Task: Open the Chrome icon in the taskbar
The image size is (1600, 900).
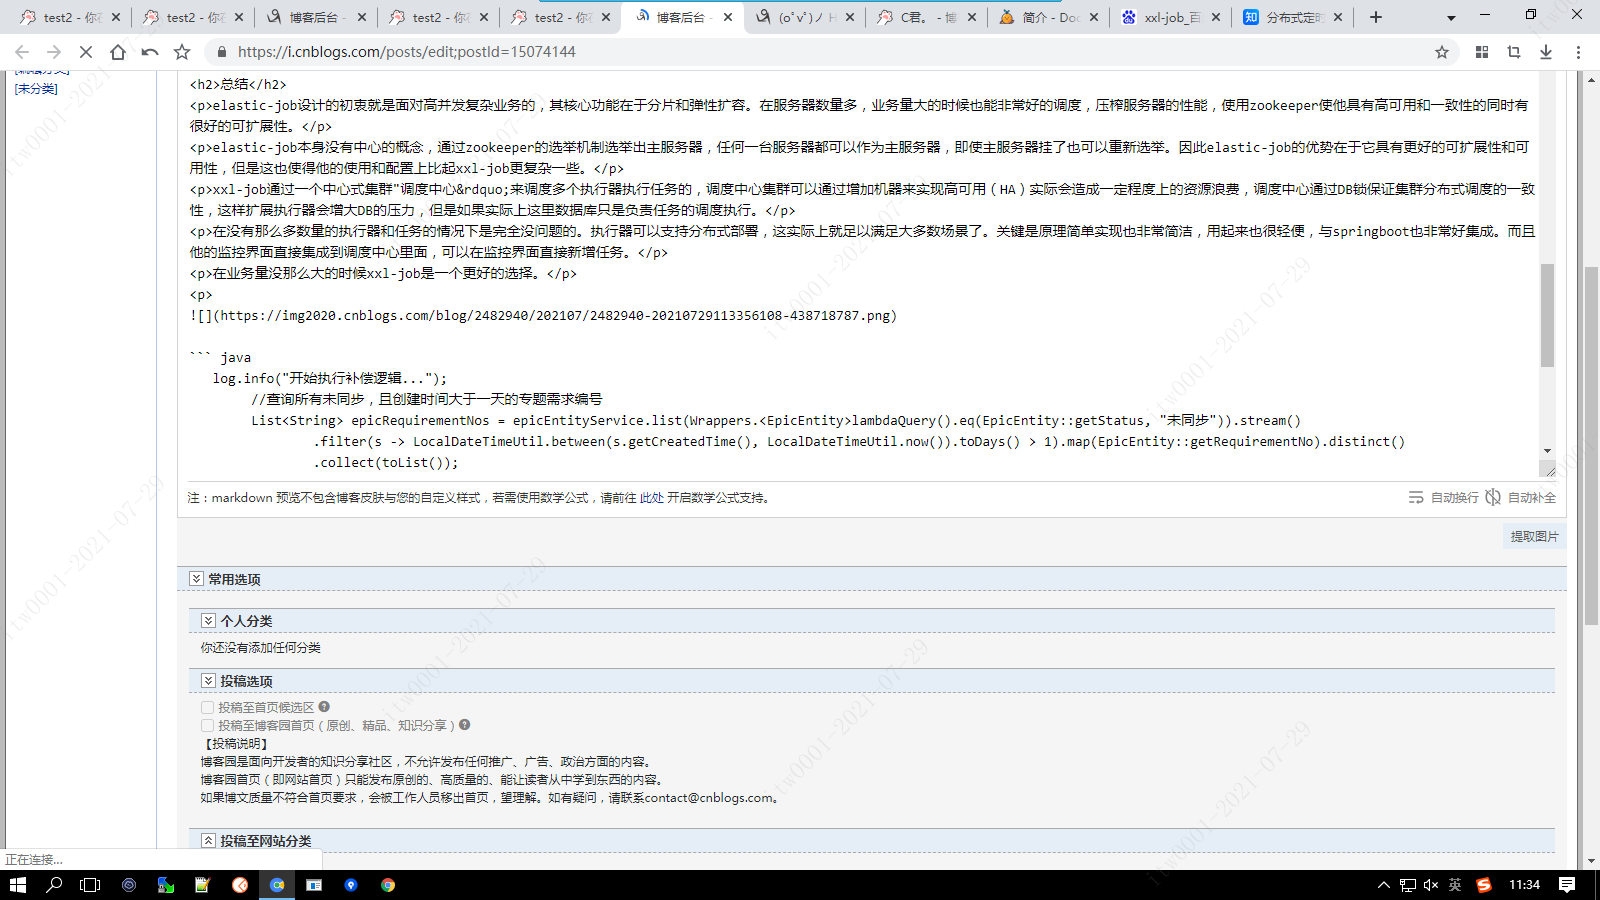Action: 388,885
